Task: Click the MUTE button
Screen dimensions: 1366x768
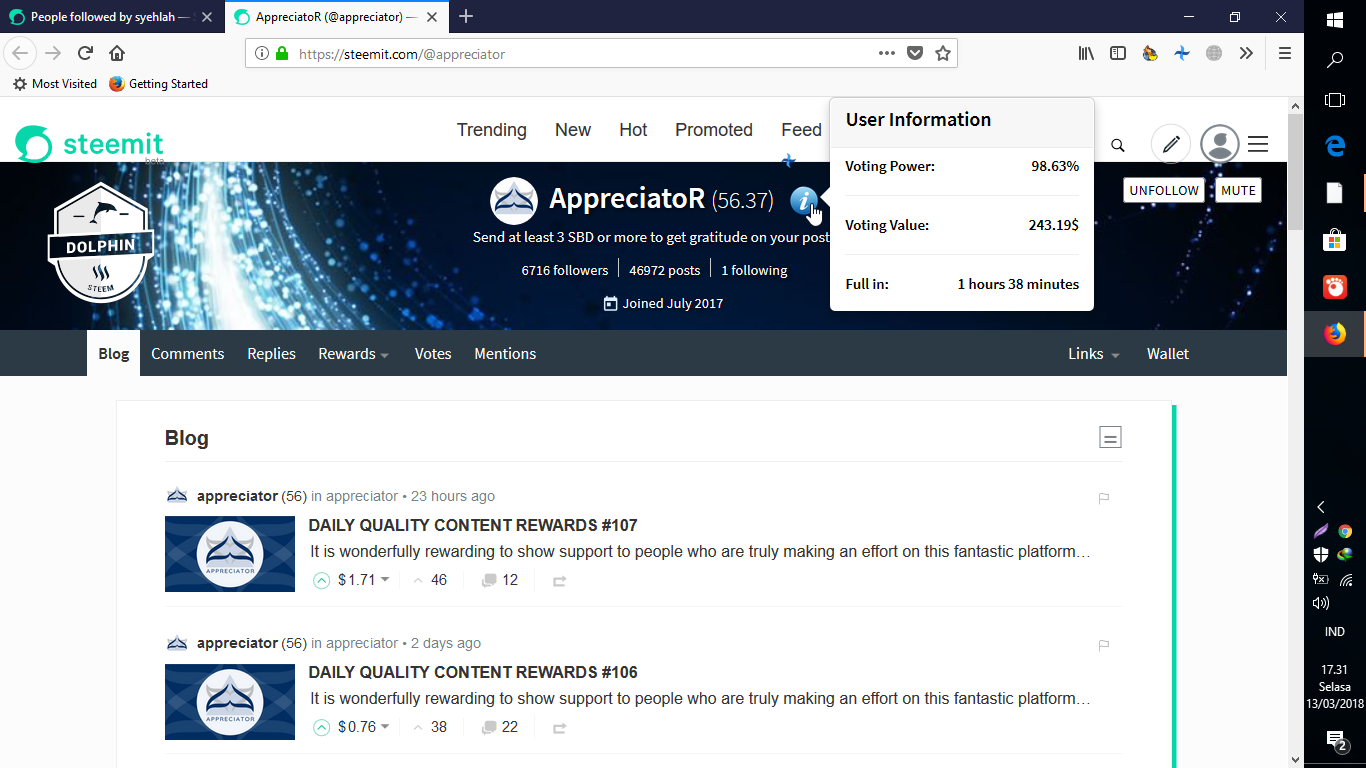Action: click(x=1238, y=190)
